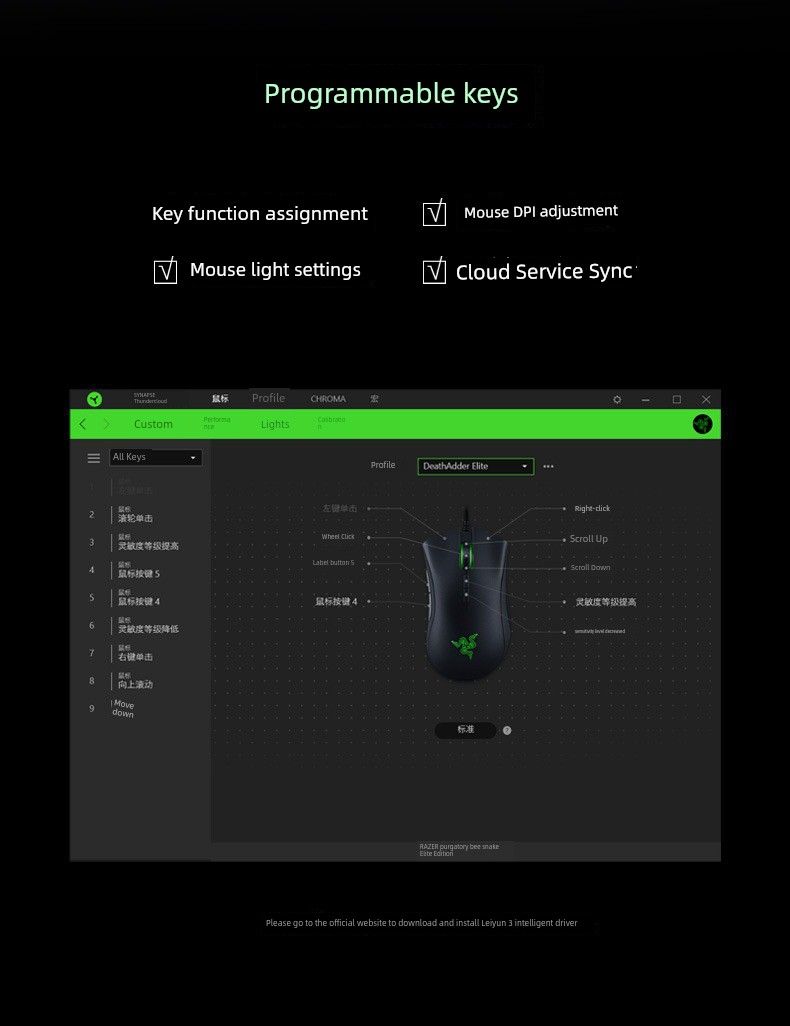Maximize the Synapse window
790x1026 pixels.
tap(677, 399)
